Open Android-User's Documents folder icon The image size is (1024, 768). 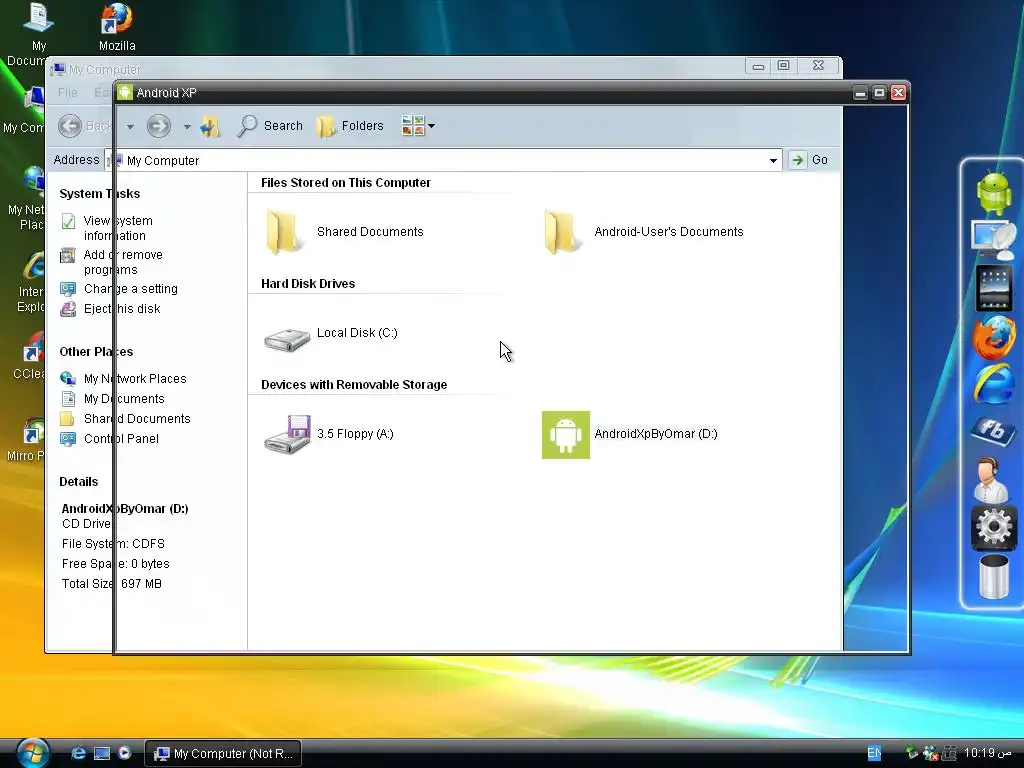(x=561, y=231)
